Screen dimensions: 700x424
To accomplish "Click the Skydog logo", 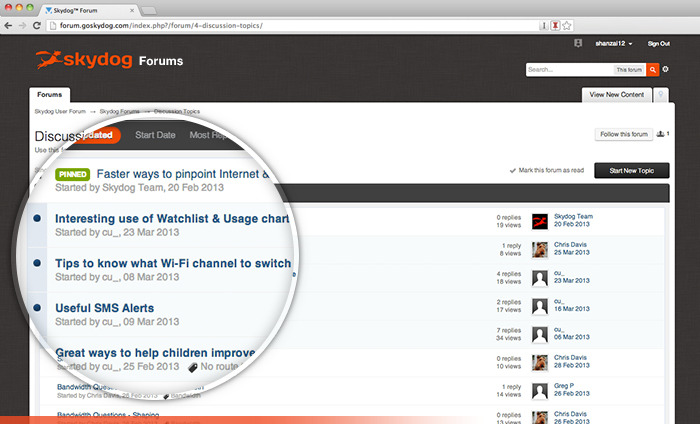I will point(84,59).
